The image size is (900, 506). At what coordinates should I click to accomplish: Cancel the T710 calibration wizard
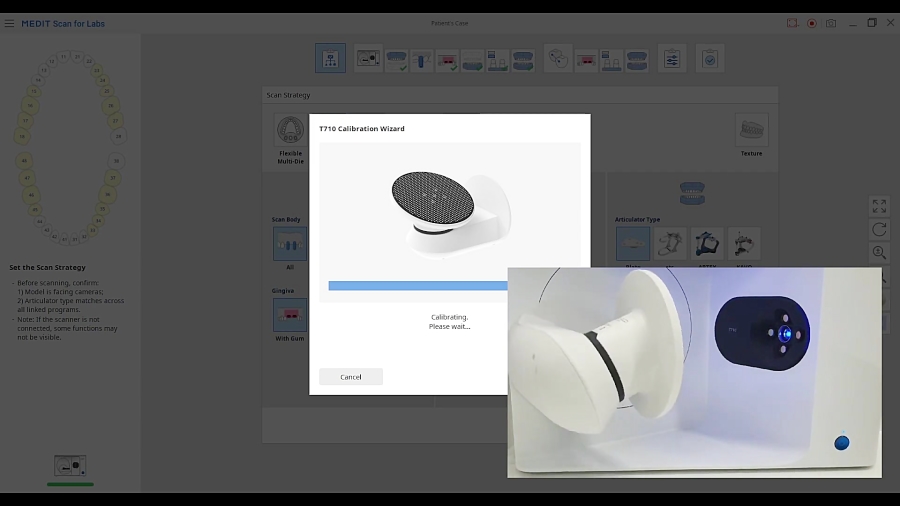coord(350,377)
